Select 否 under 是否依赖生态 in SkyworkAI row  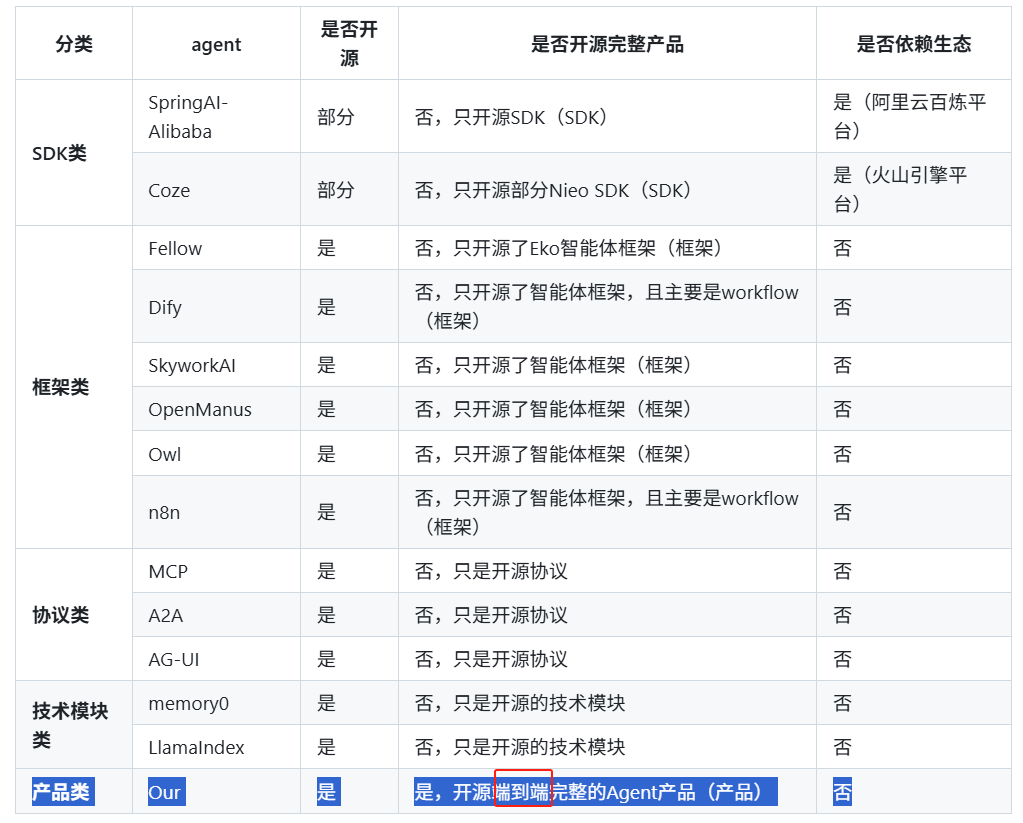842,365
